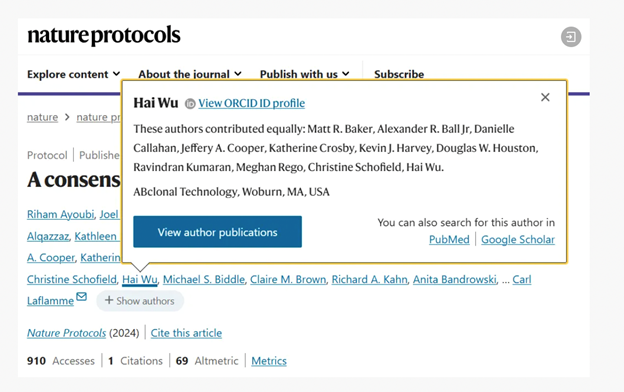The height and width of the screenshot is (392, 624).
Task: Open the About the journal dropdown
Action: click(x=190, y=74)
